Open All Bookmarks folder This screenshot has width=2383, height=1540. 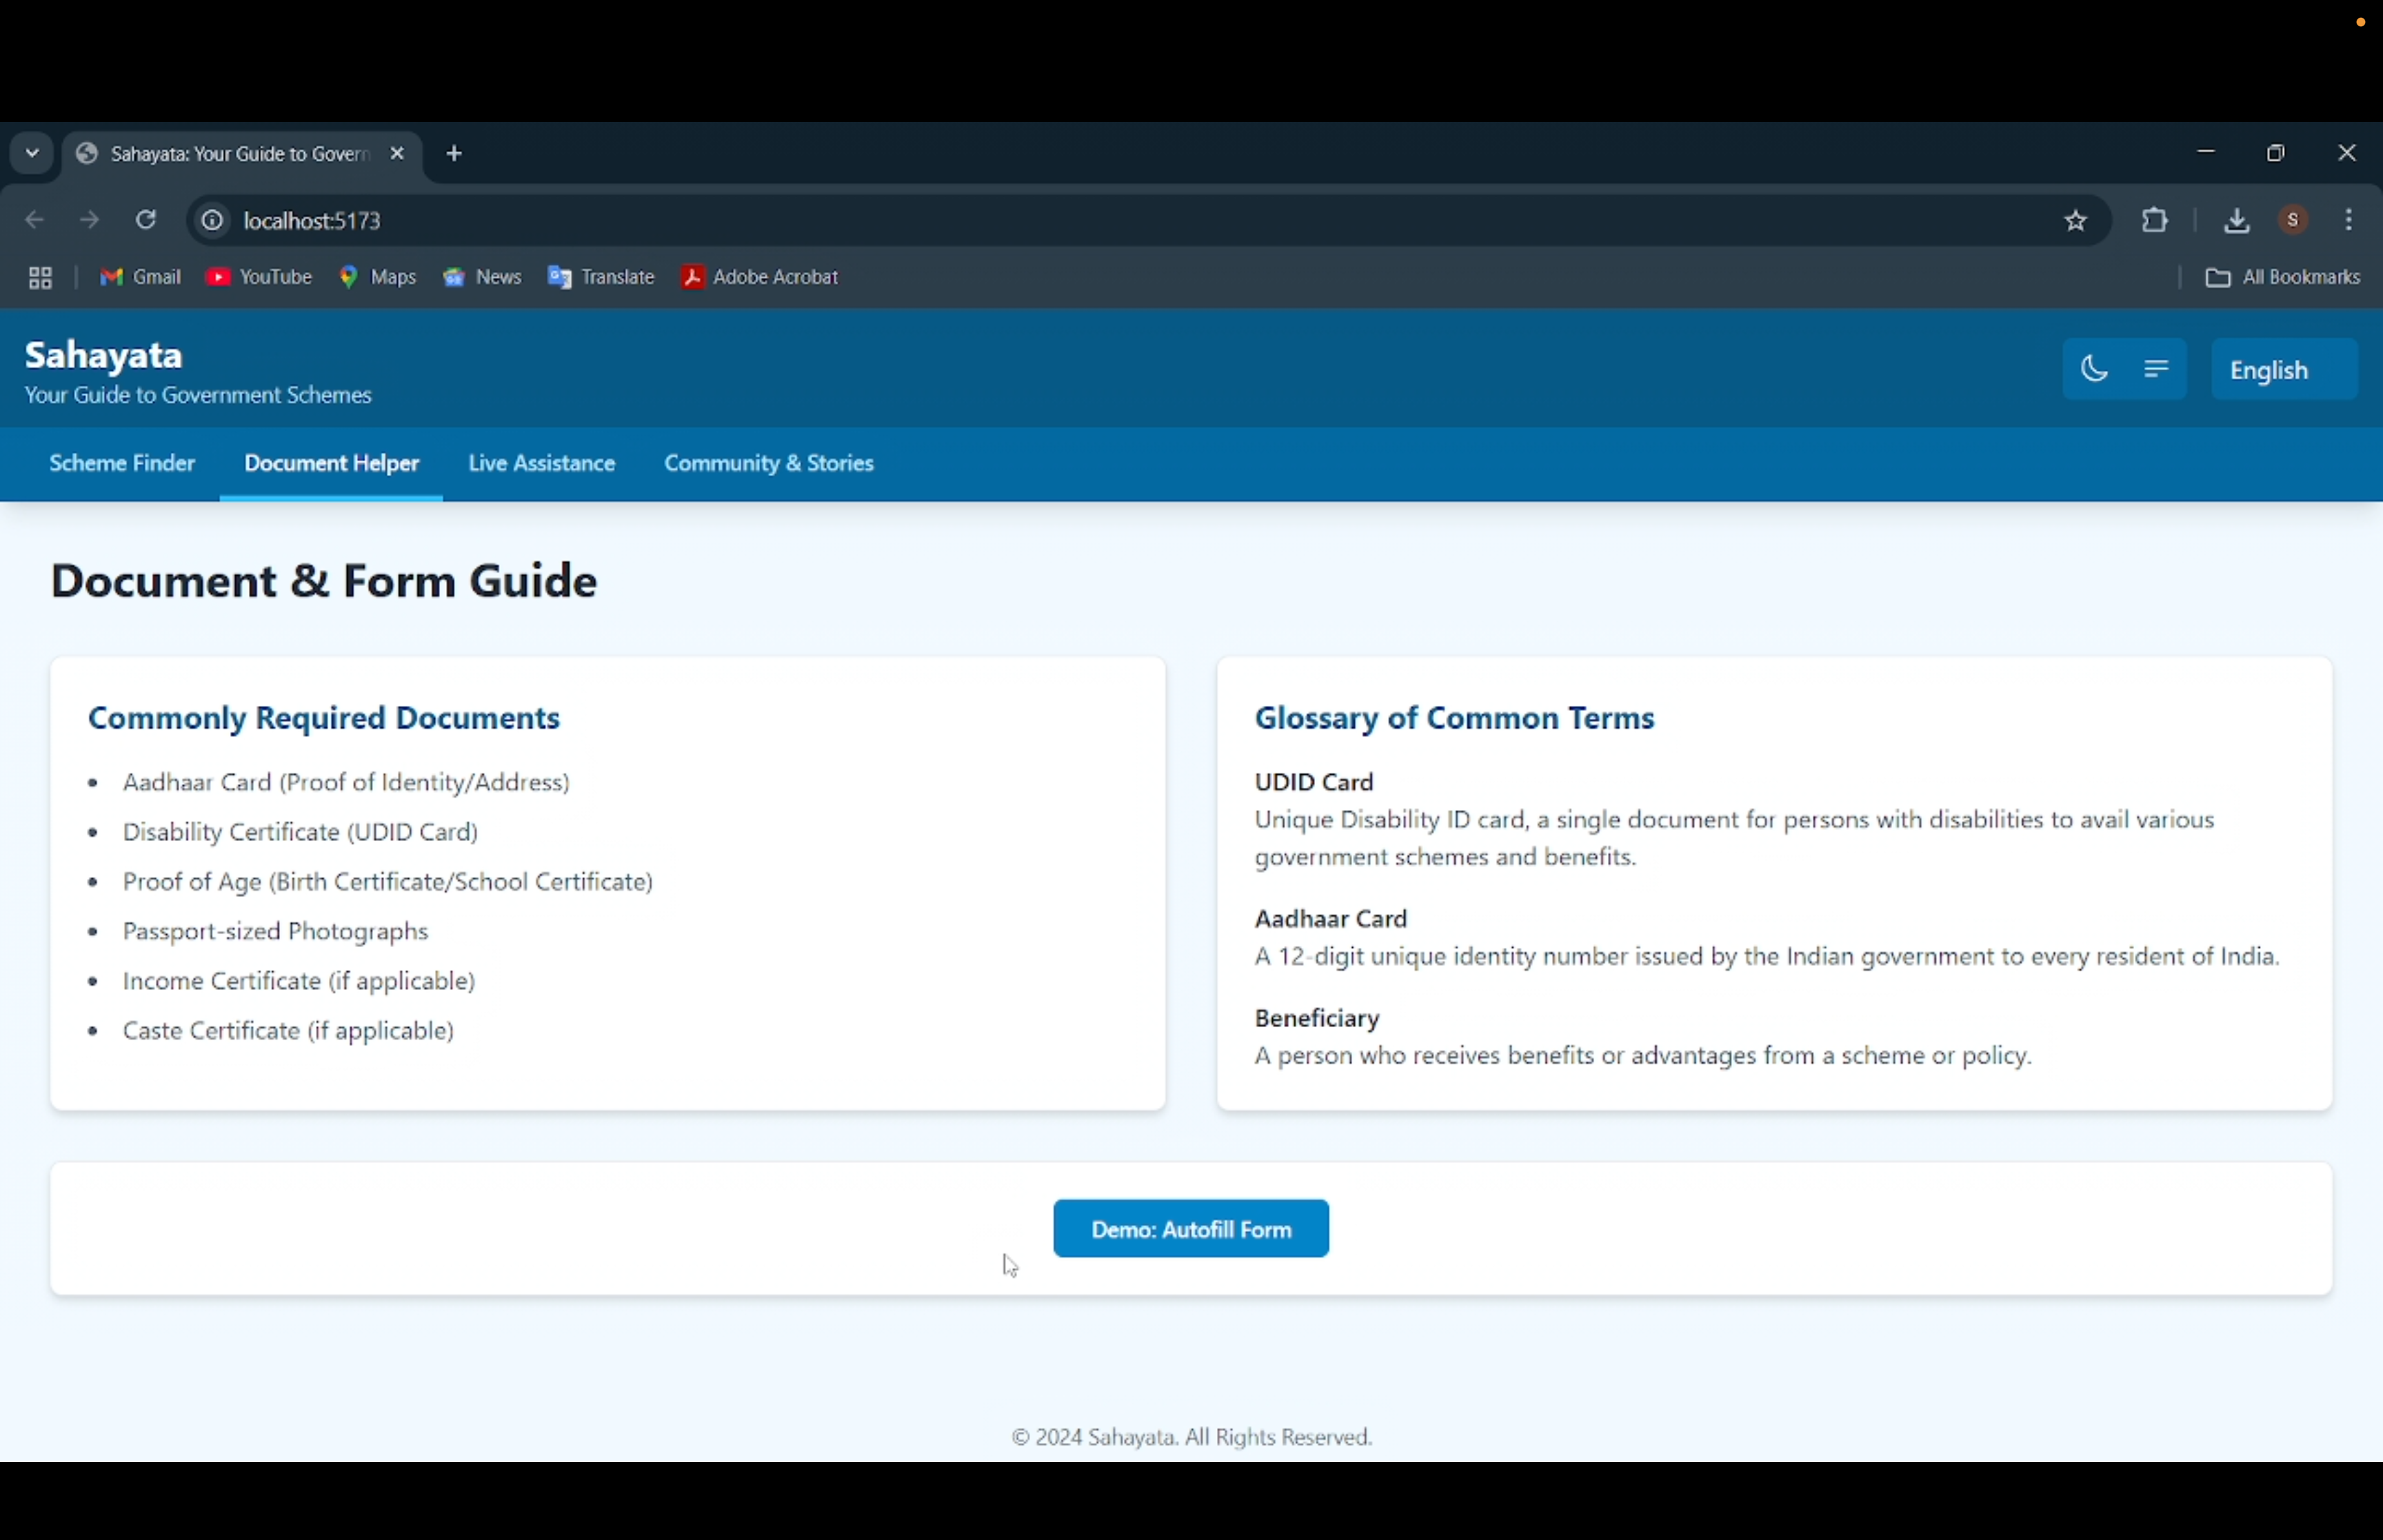click(x=2282, y=278)
